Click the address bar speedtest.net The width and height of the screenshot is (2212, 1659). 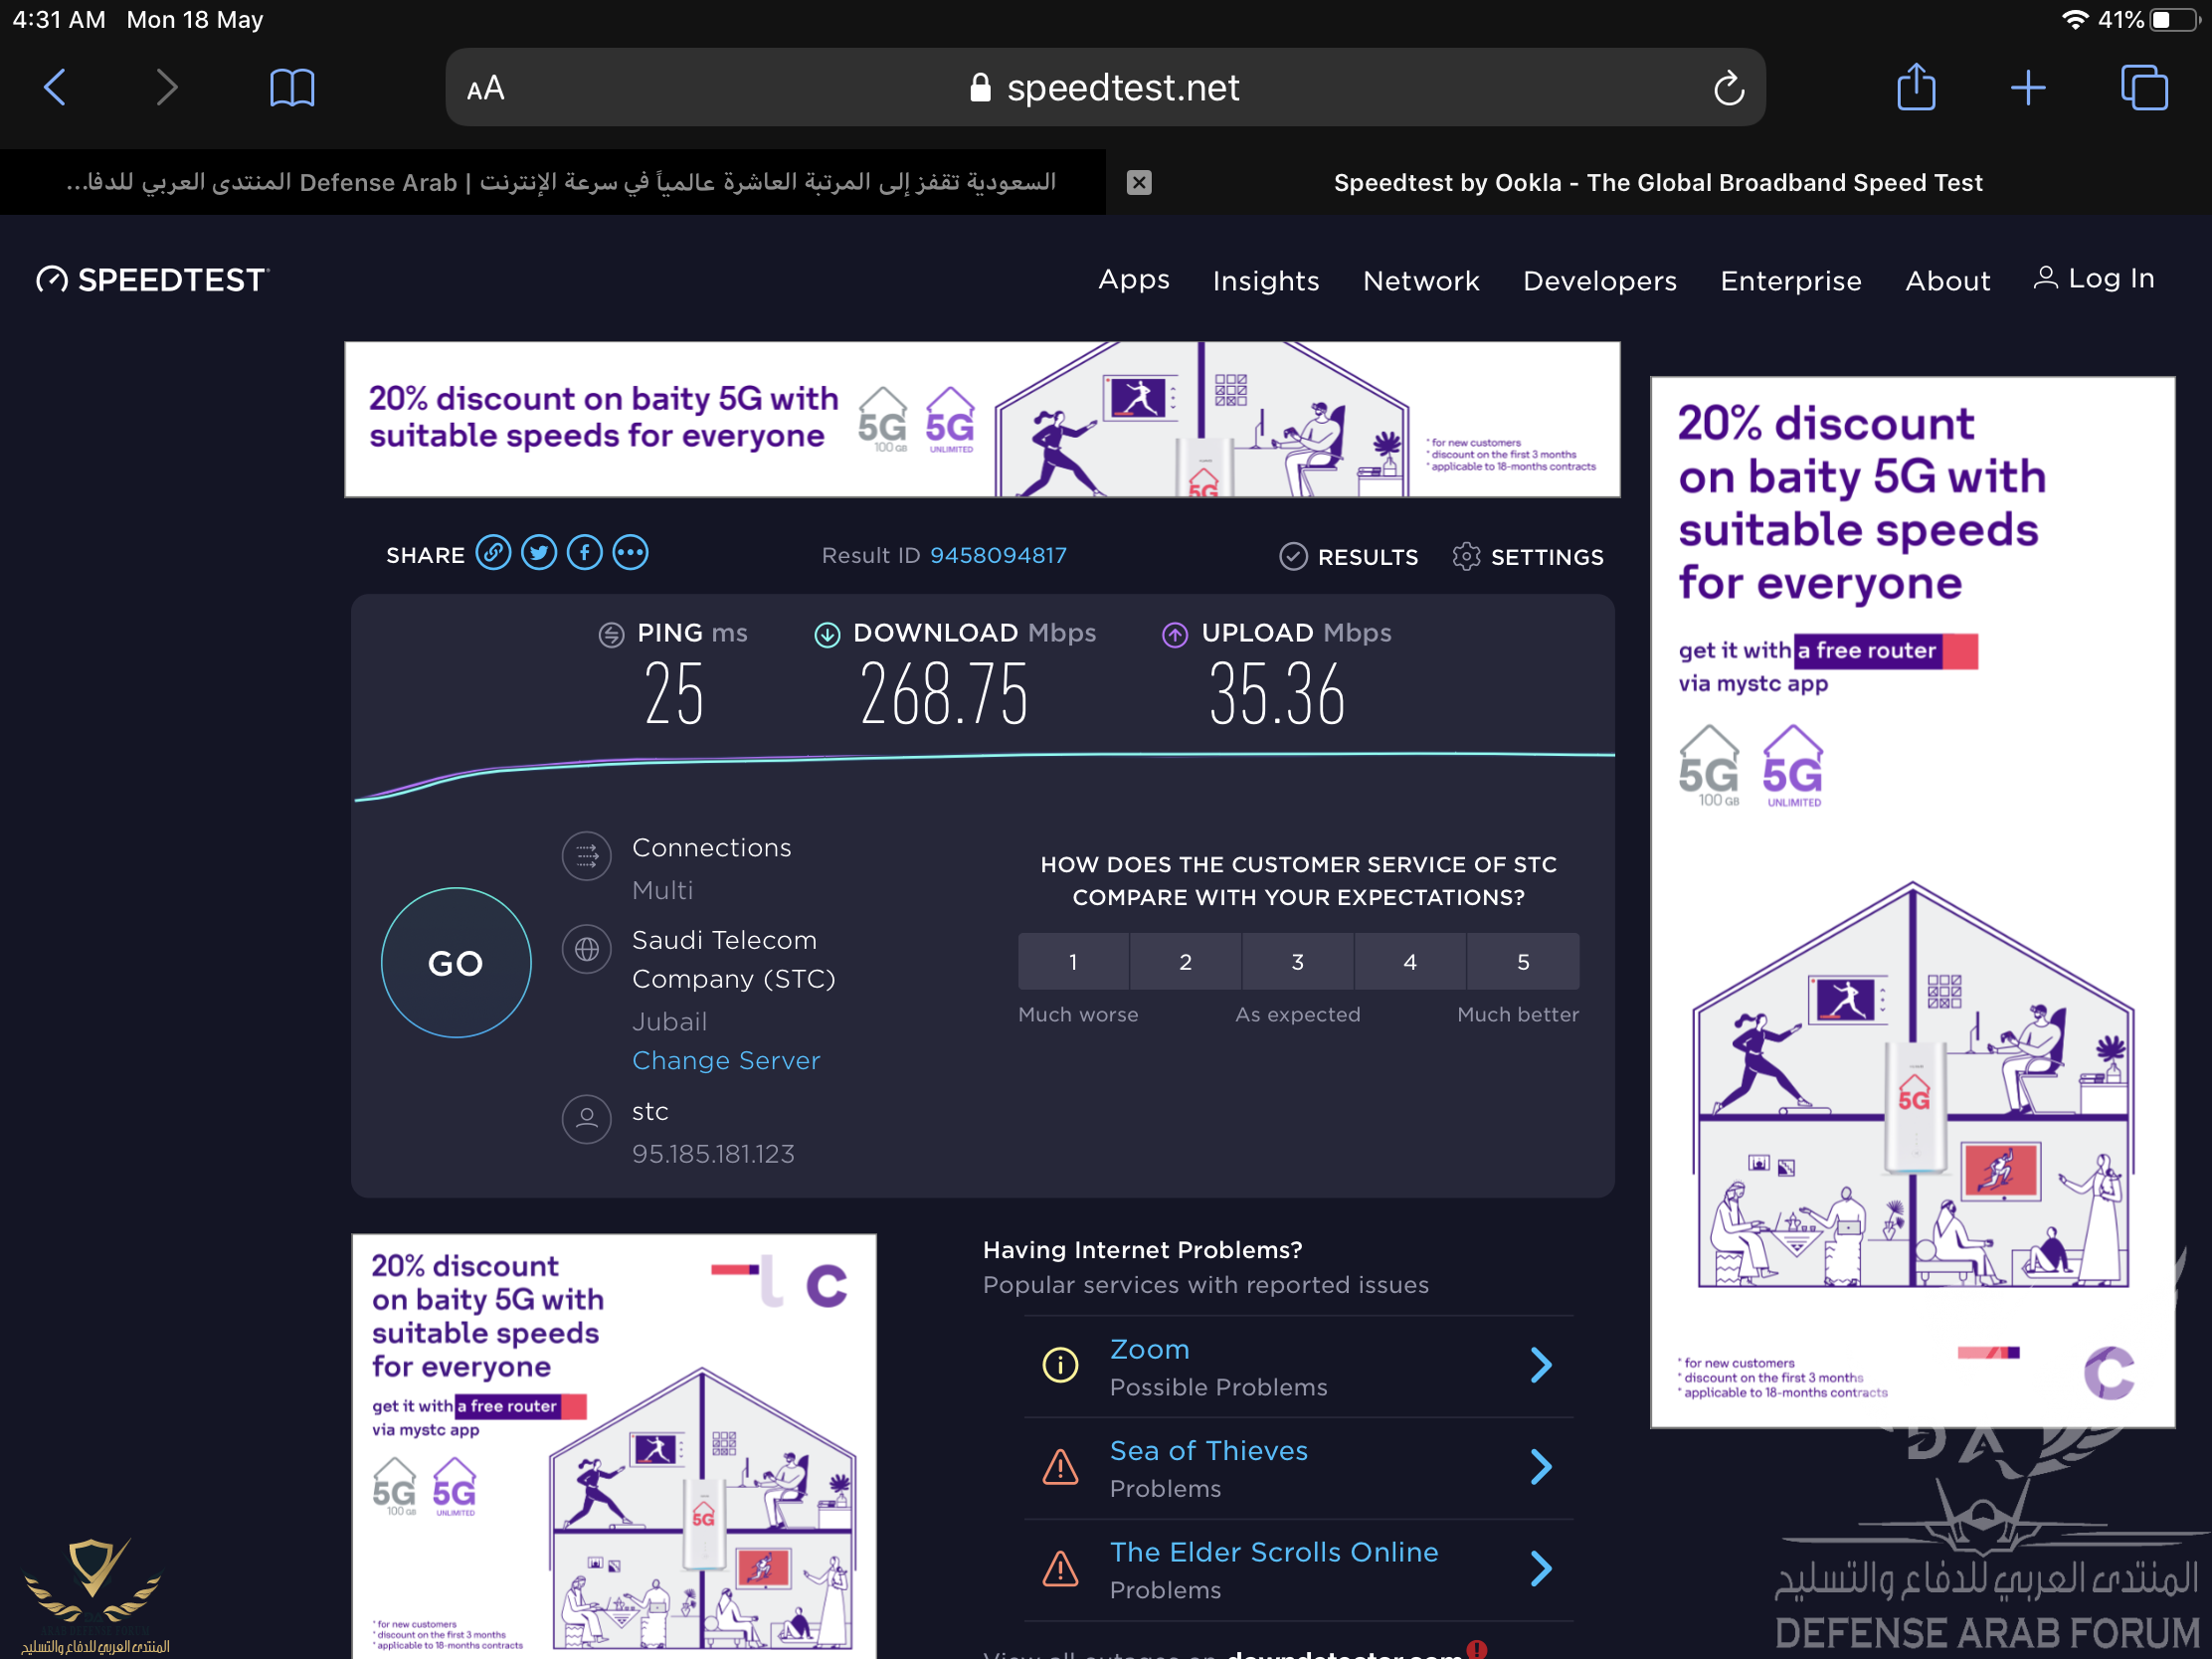tap(1104, 88)
